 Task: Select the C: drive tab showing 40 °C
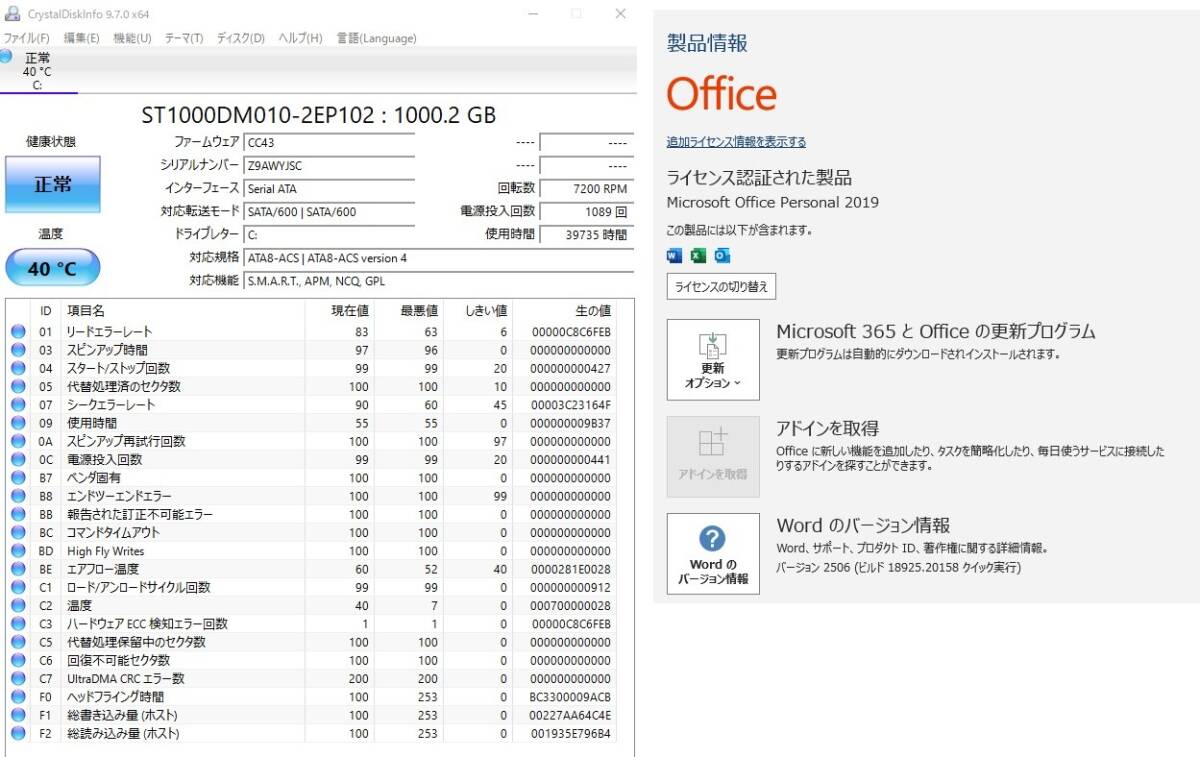pos(38,71)
